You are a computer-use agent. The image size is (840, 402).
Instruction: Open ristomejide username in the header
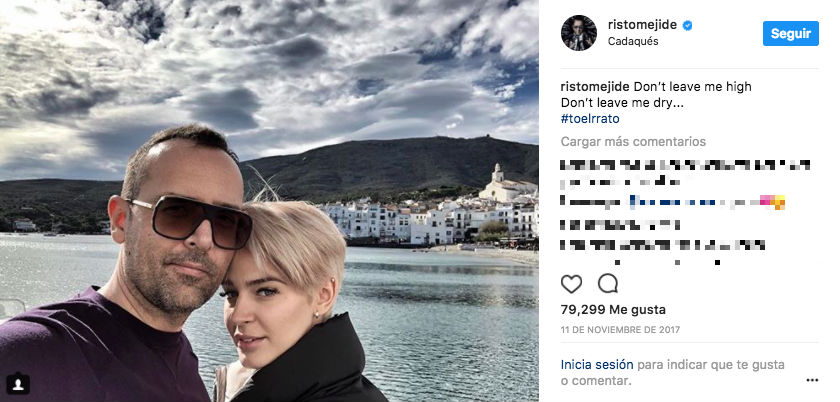point(642,25)
